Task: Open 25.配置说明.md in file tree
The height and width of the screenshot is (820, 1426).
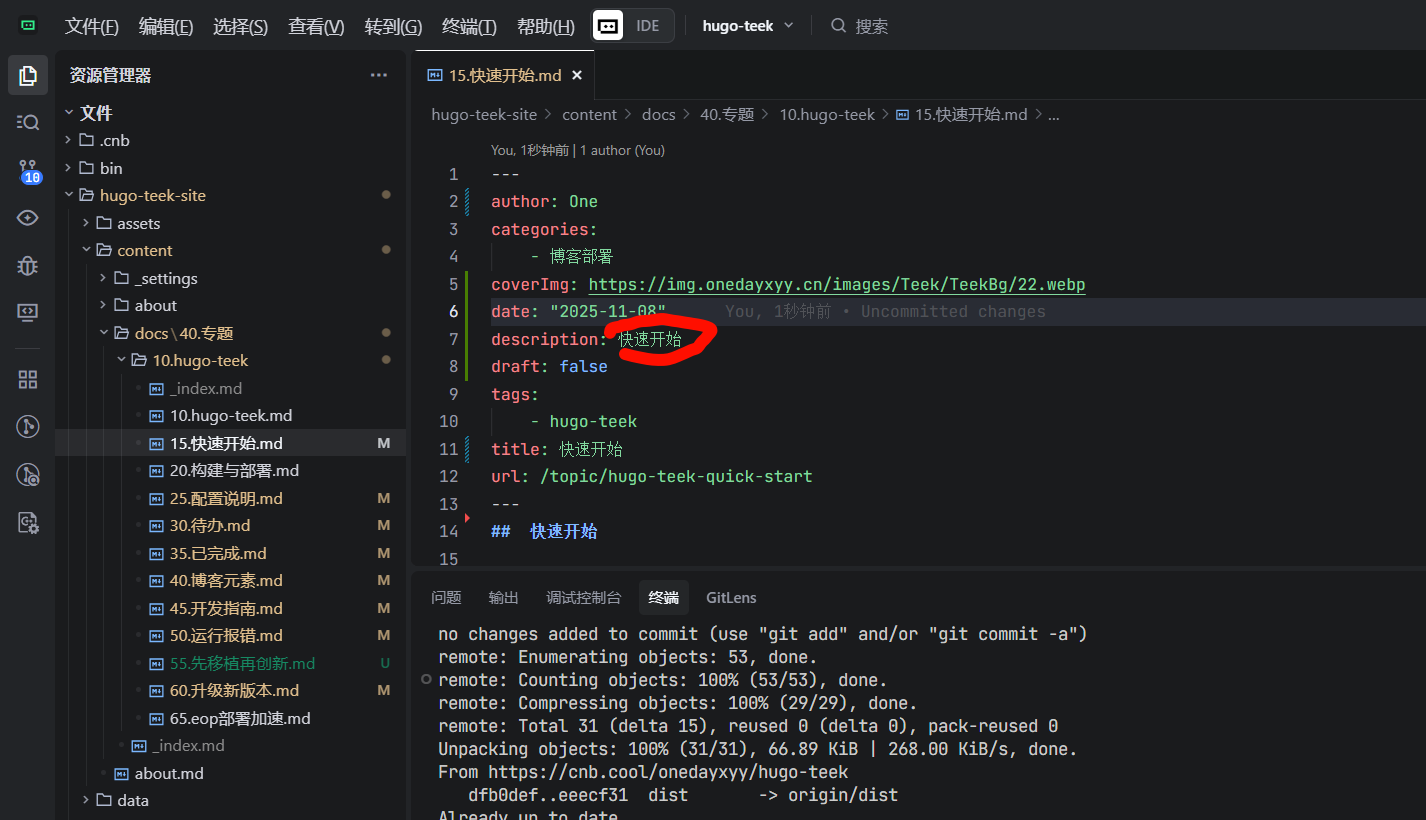Action: pyautogui.click(x=226, y=498)
